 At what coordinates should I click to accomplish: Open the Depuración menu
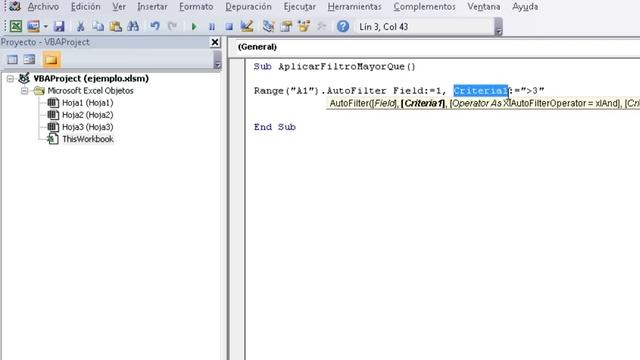(248, 7)
